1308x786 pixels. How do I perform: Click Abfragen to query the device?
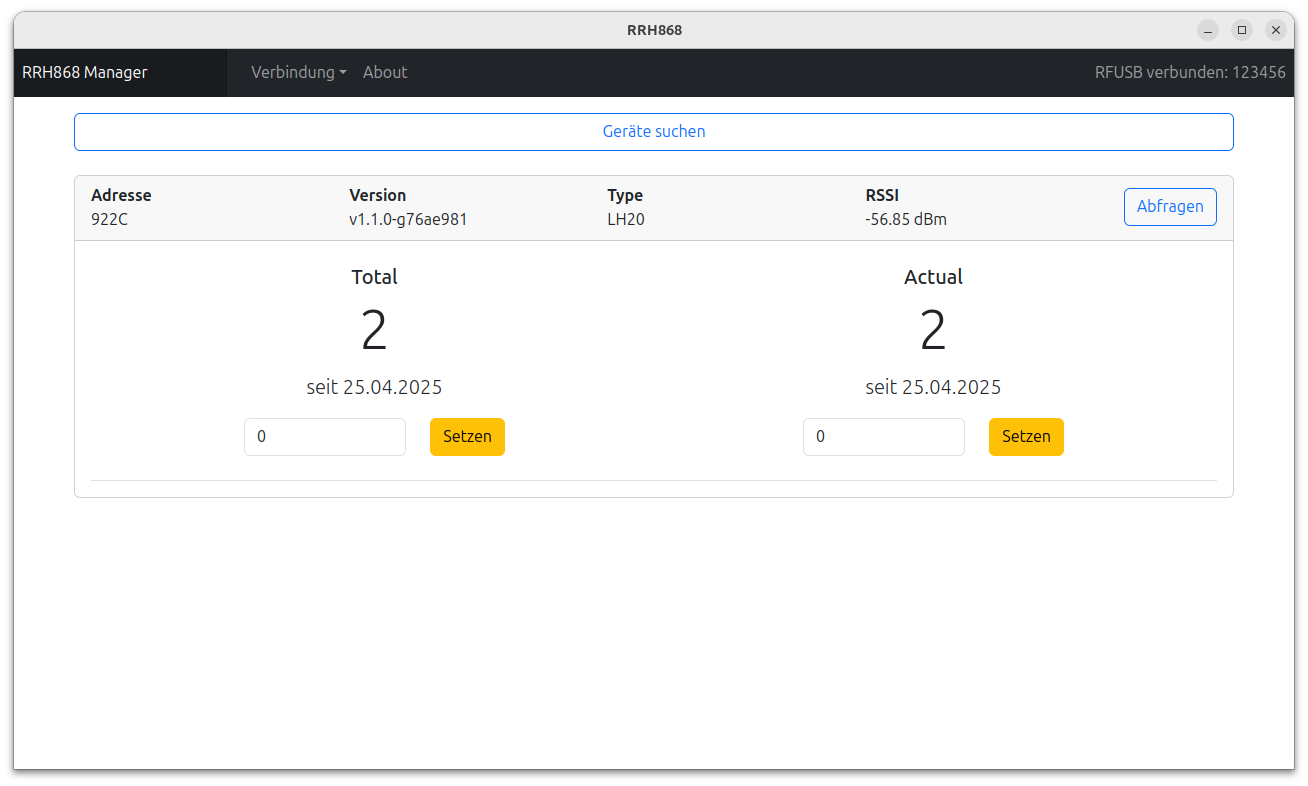(x=1170, y=207)
